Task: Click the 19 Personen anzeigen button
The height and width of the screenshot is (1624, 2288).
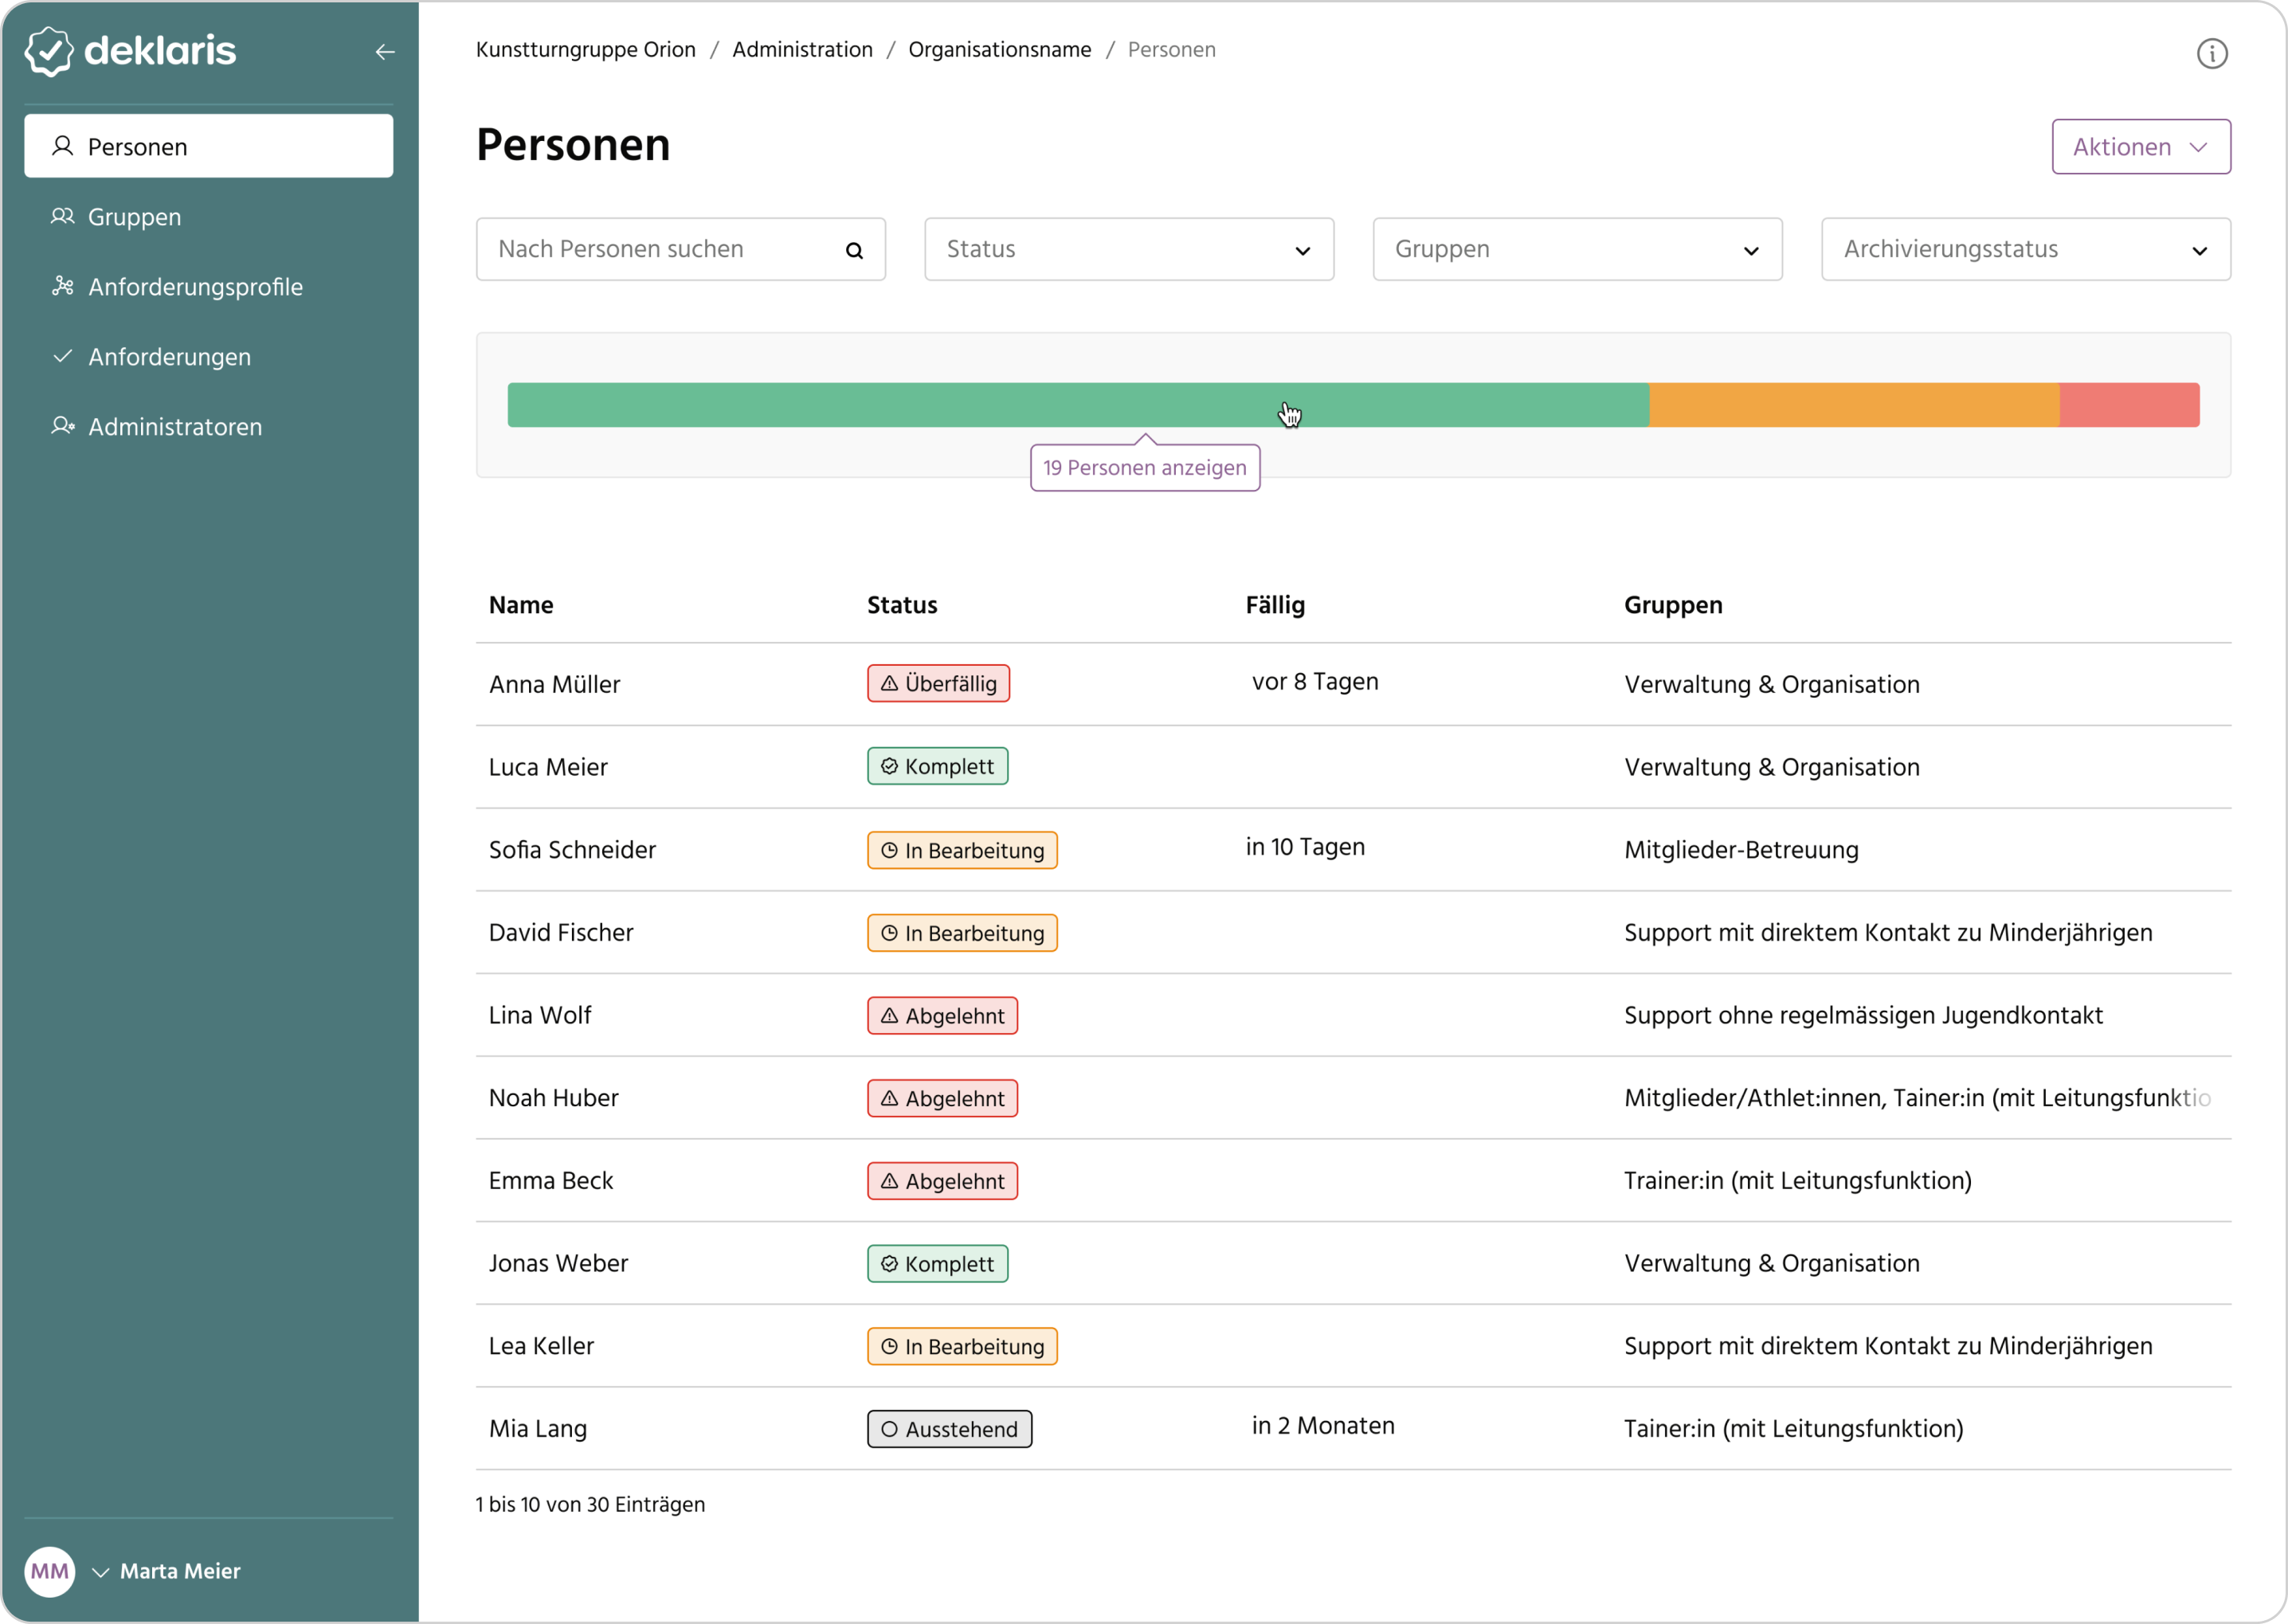Action: click(1144, 468)
